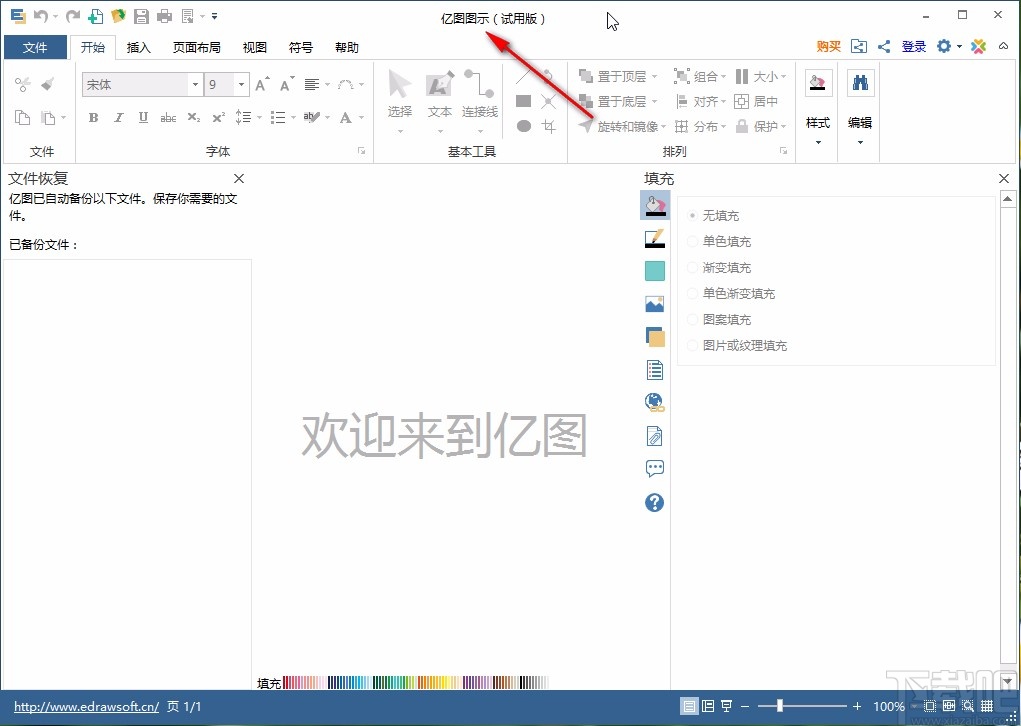Viewport: 1021px width, 726px height.
Task: Expand the 旋转和镜像 dropdown
Action: tap(663, 126)
